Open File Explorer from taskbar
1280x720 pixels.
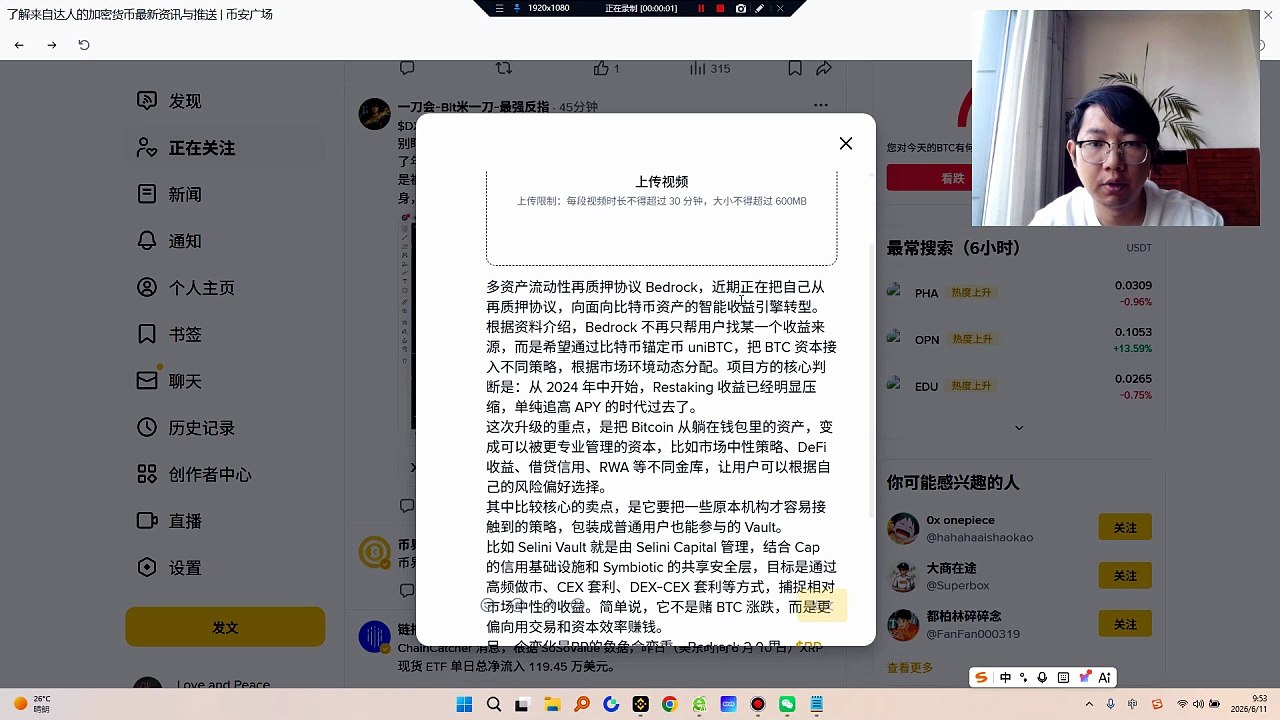tap(552, 704)
